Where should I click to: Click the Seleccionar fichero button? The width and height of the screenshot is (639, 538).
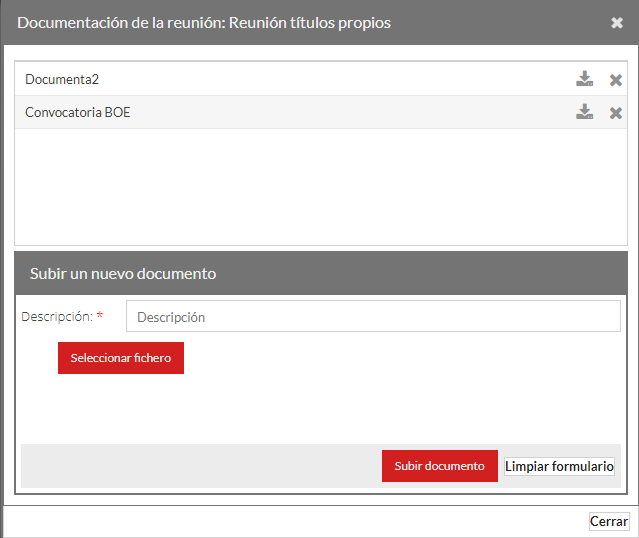(121, 358)
